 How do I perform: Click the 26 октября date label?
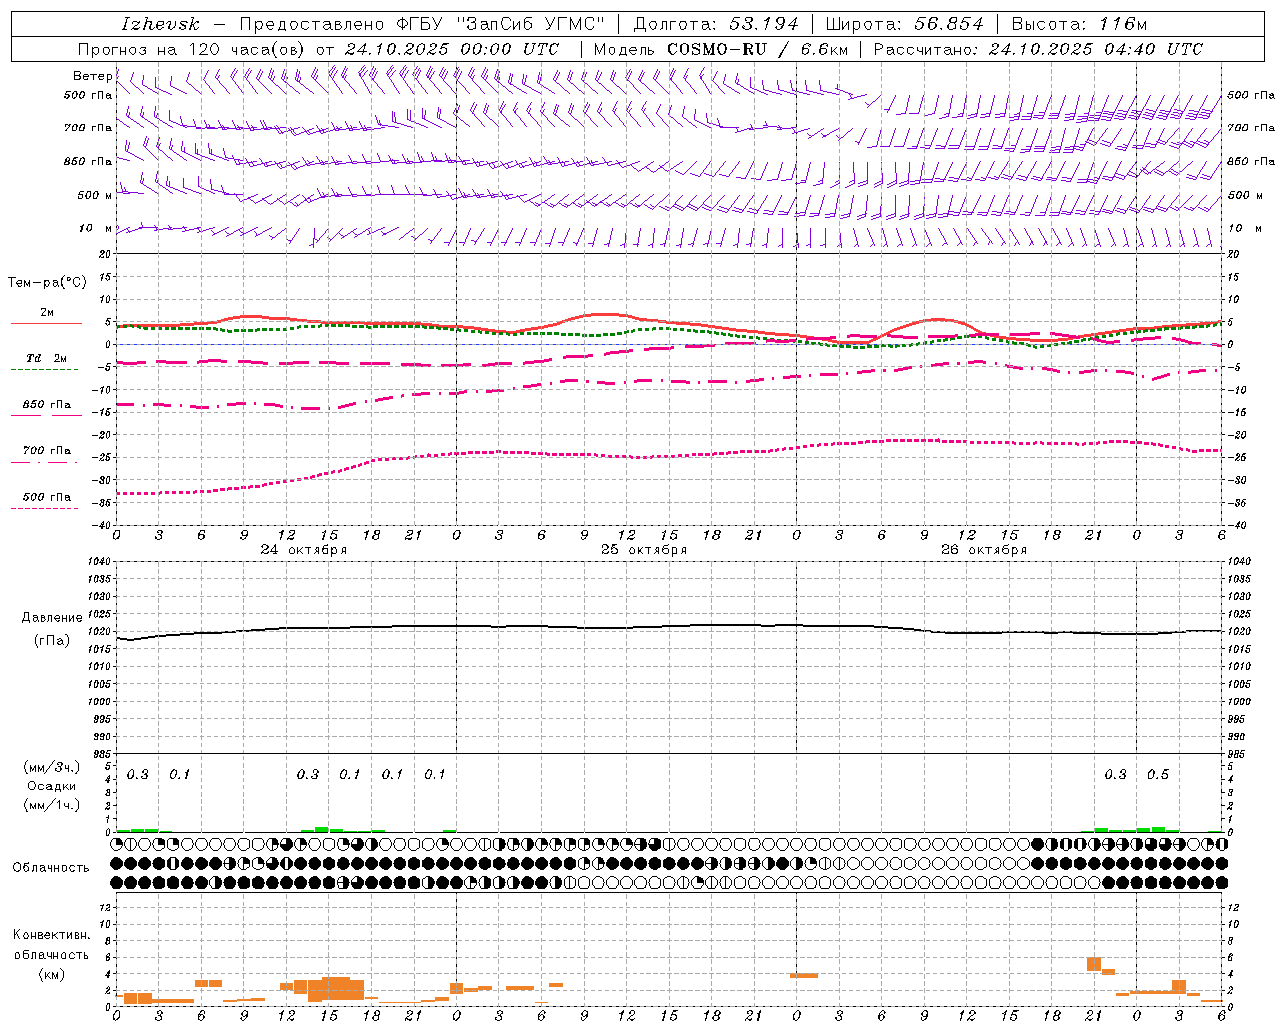pos(984,550)
